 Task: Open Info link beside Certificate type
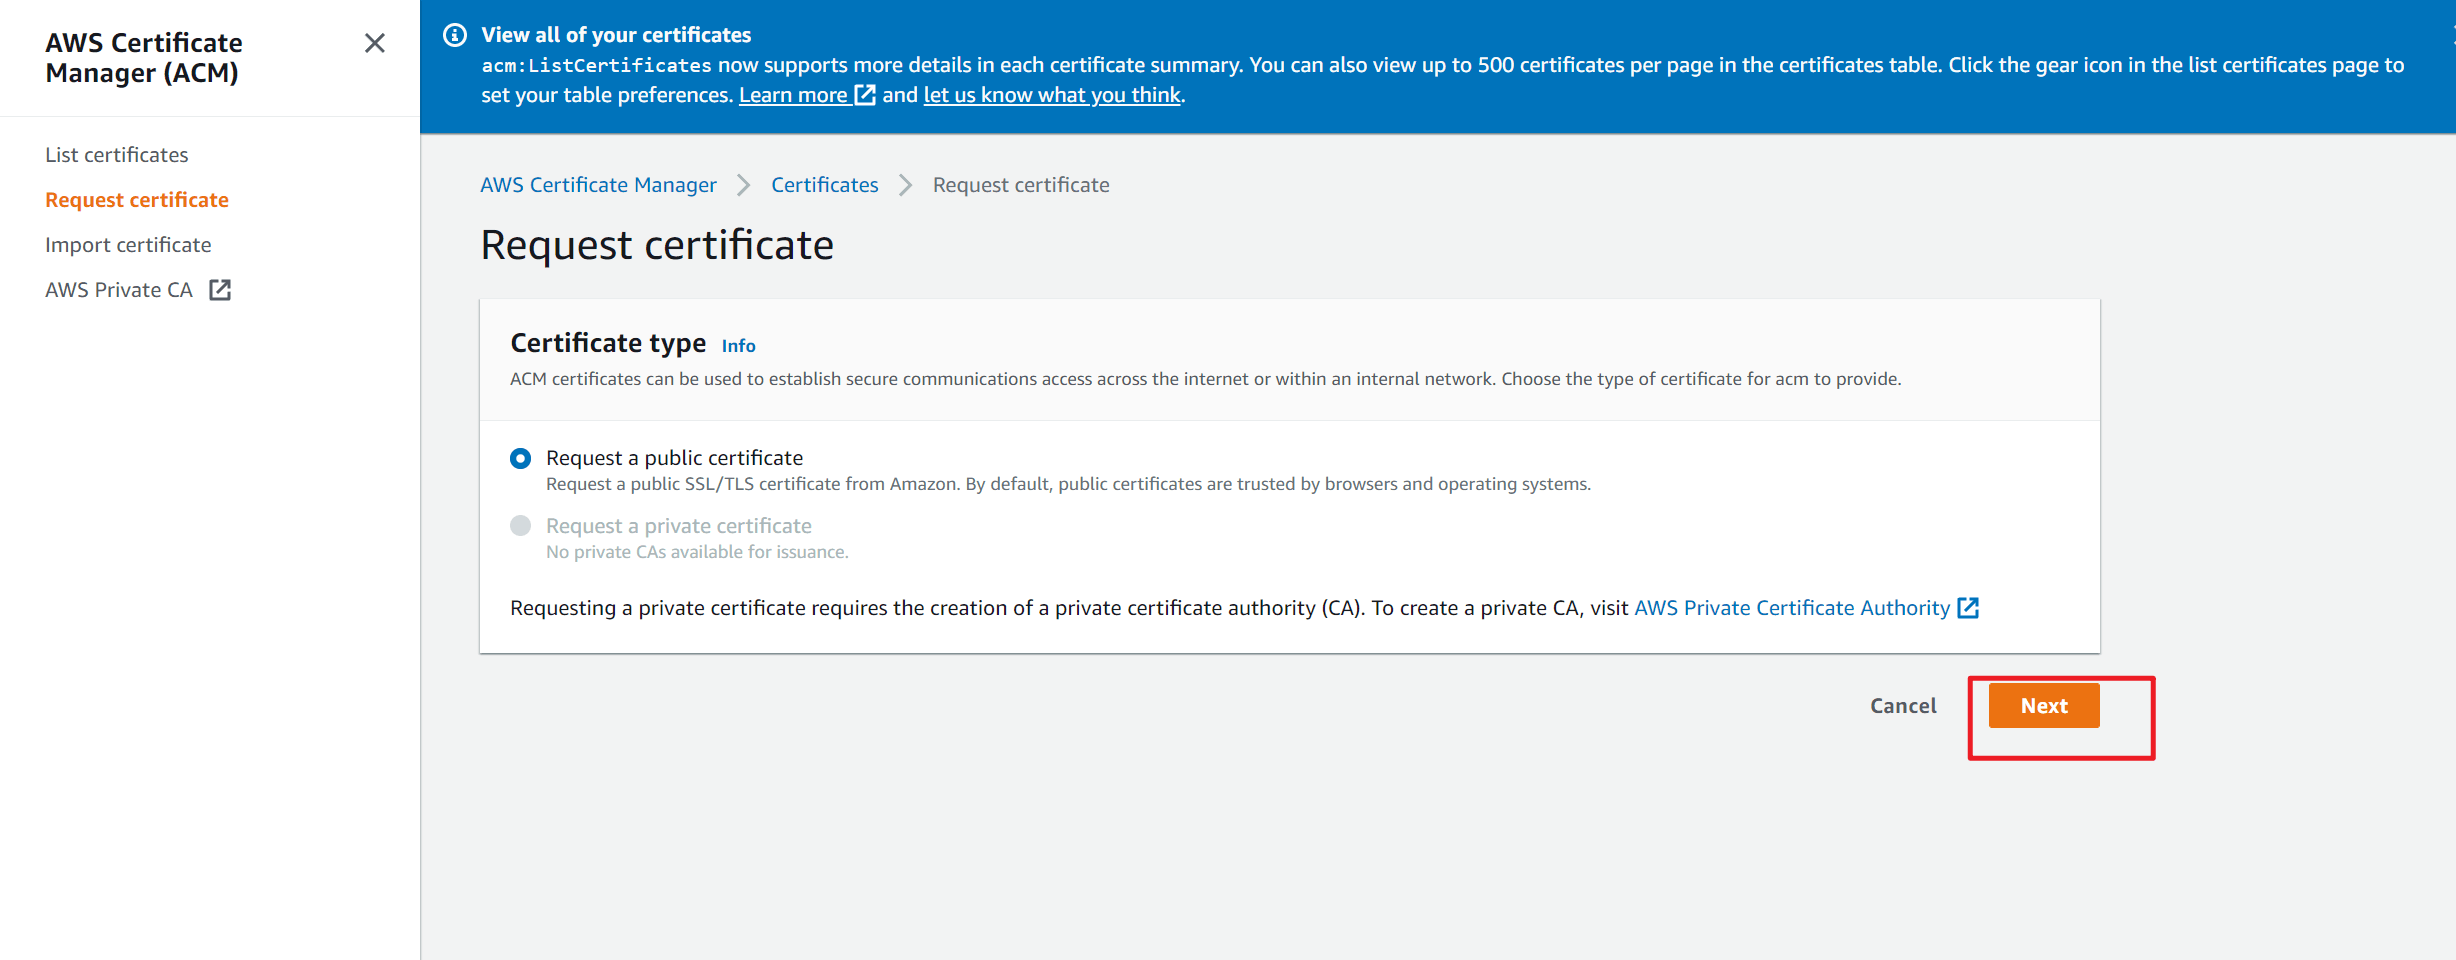click(739, 346)
